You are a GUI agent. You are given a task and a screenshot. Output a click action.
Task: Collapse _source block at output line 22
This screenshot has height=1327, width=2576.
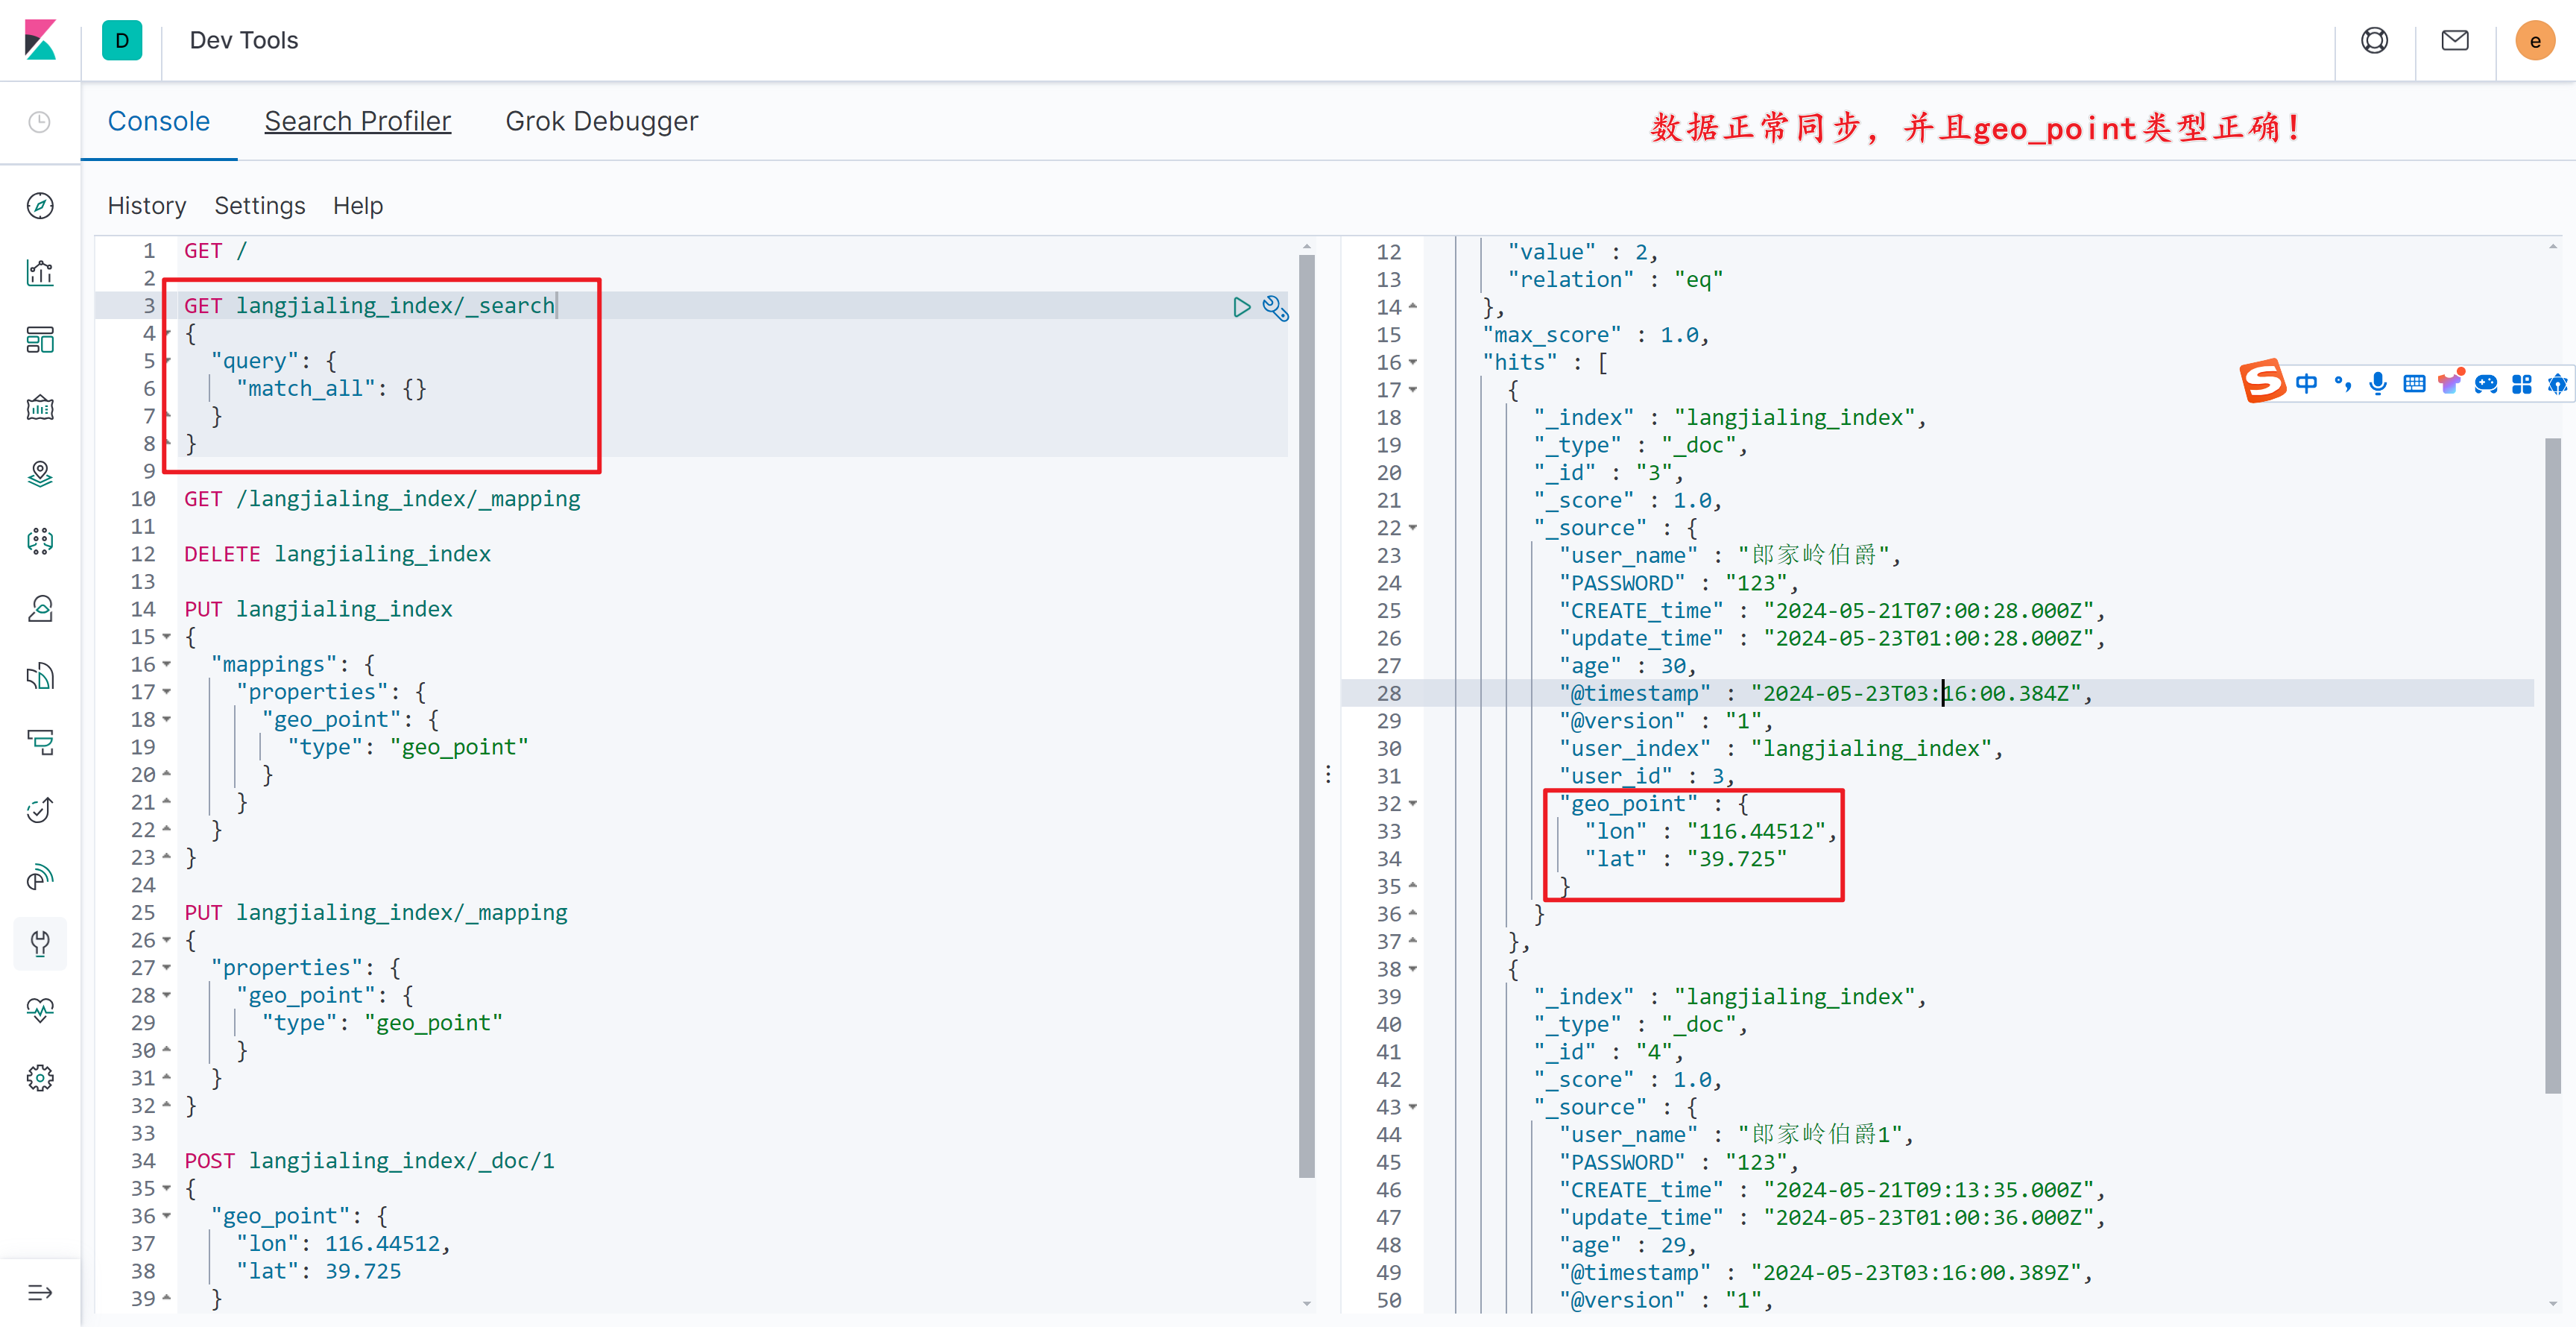pos(1413,528)
